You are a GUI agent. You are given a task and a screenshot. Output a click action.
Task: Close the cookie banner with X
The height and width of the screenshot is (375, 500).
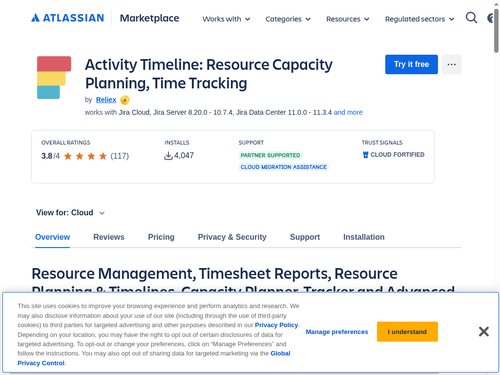pos(484,332)
